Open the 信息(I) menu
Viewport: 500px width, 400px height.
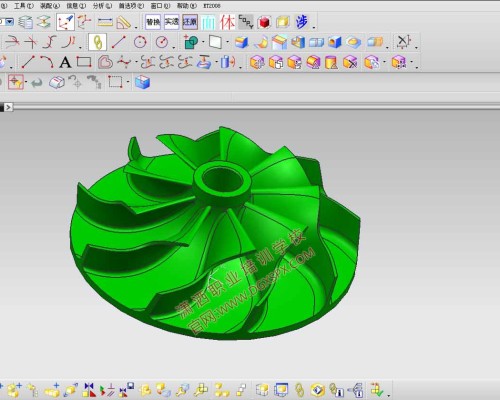[x=76, y=6]
